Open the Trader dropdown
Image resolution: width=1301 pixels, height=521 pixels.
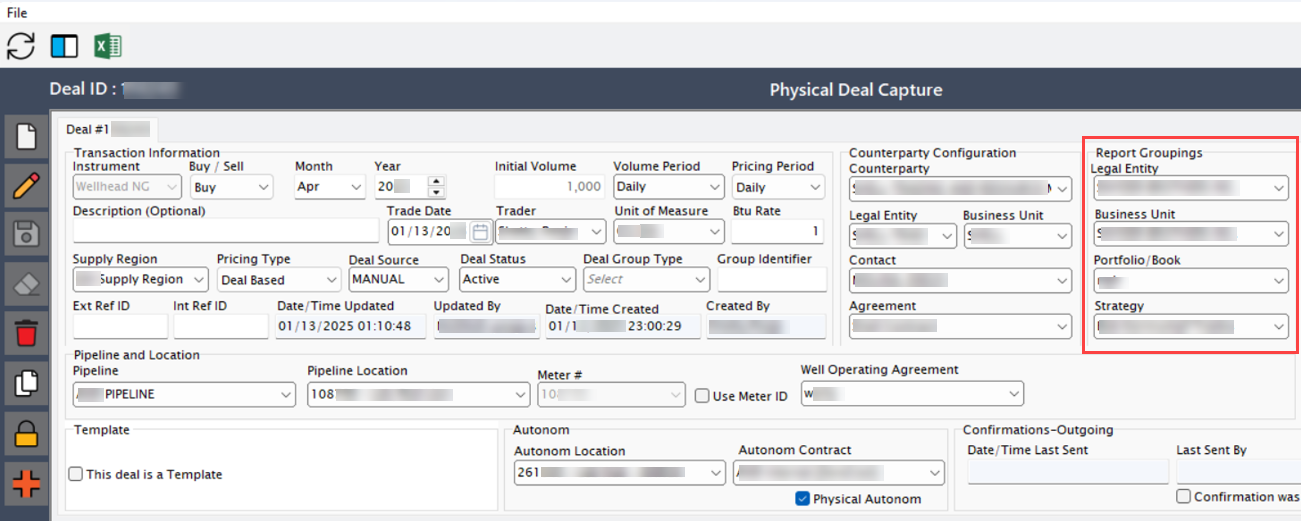point(550,232)
